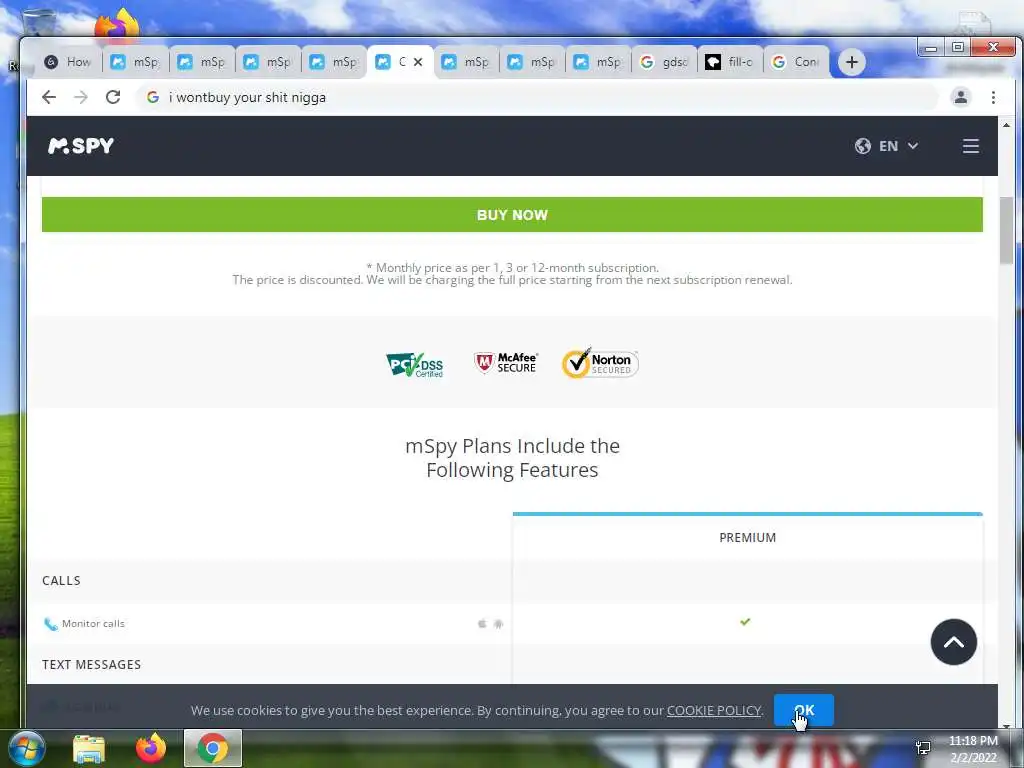Click the TEXT MESSAGES section heading
Screen dimensions: 1024x768
(91, 664)
